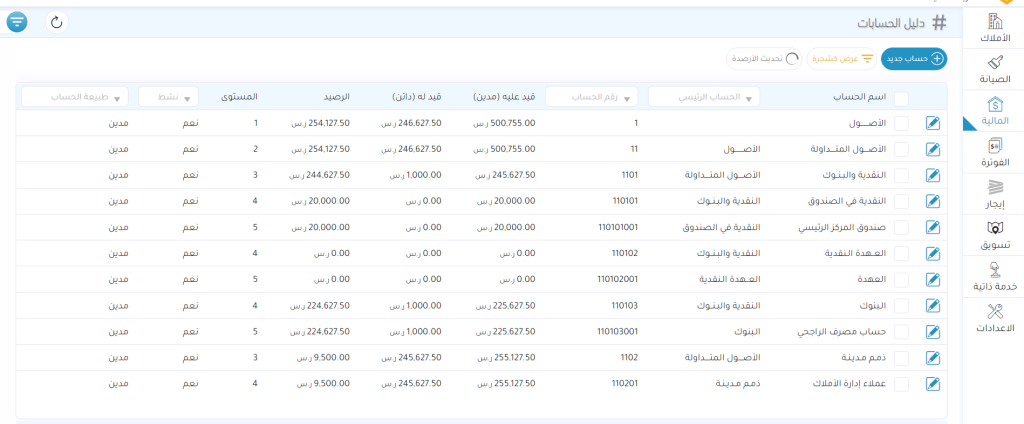Image resolution: width=1024 pixels, height=424 pixels.
Task: Edit the ذمم مدينة account row
Action: [933, 358]
